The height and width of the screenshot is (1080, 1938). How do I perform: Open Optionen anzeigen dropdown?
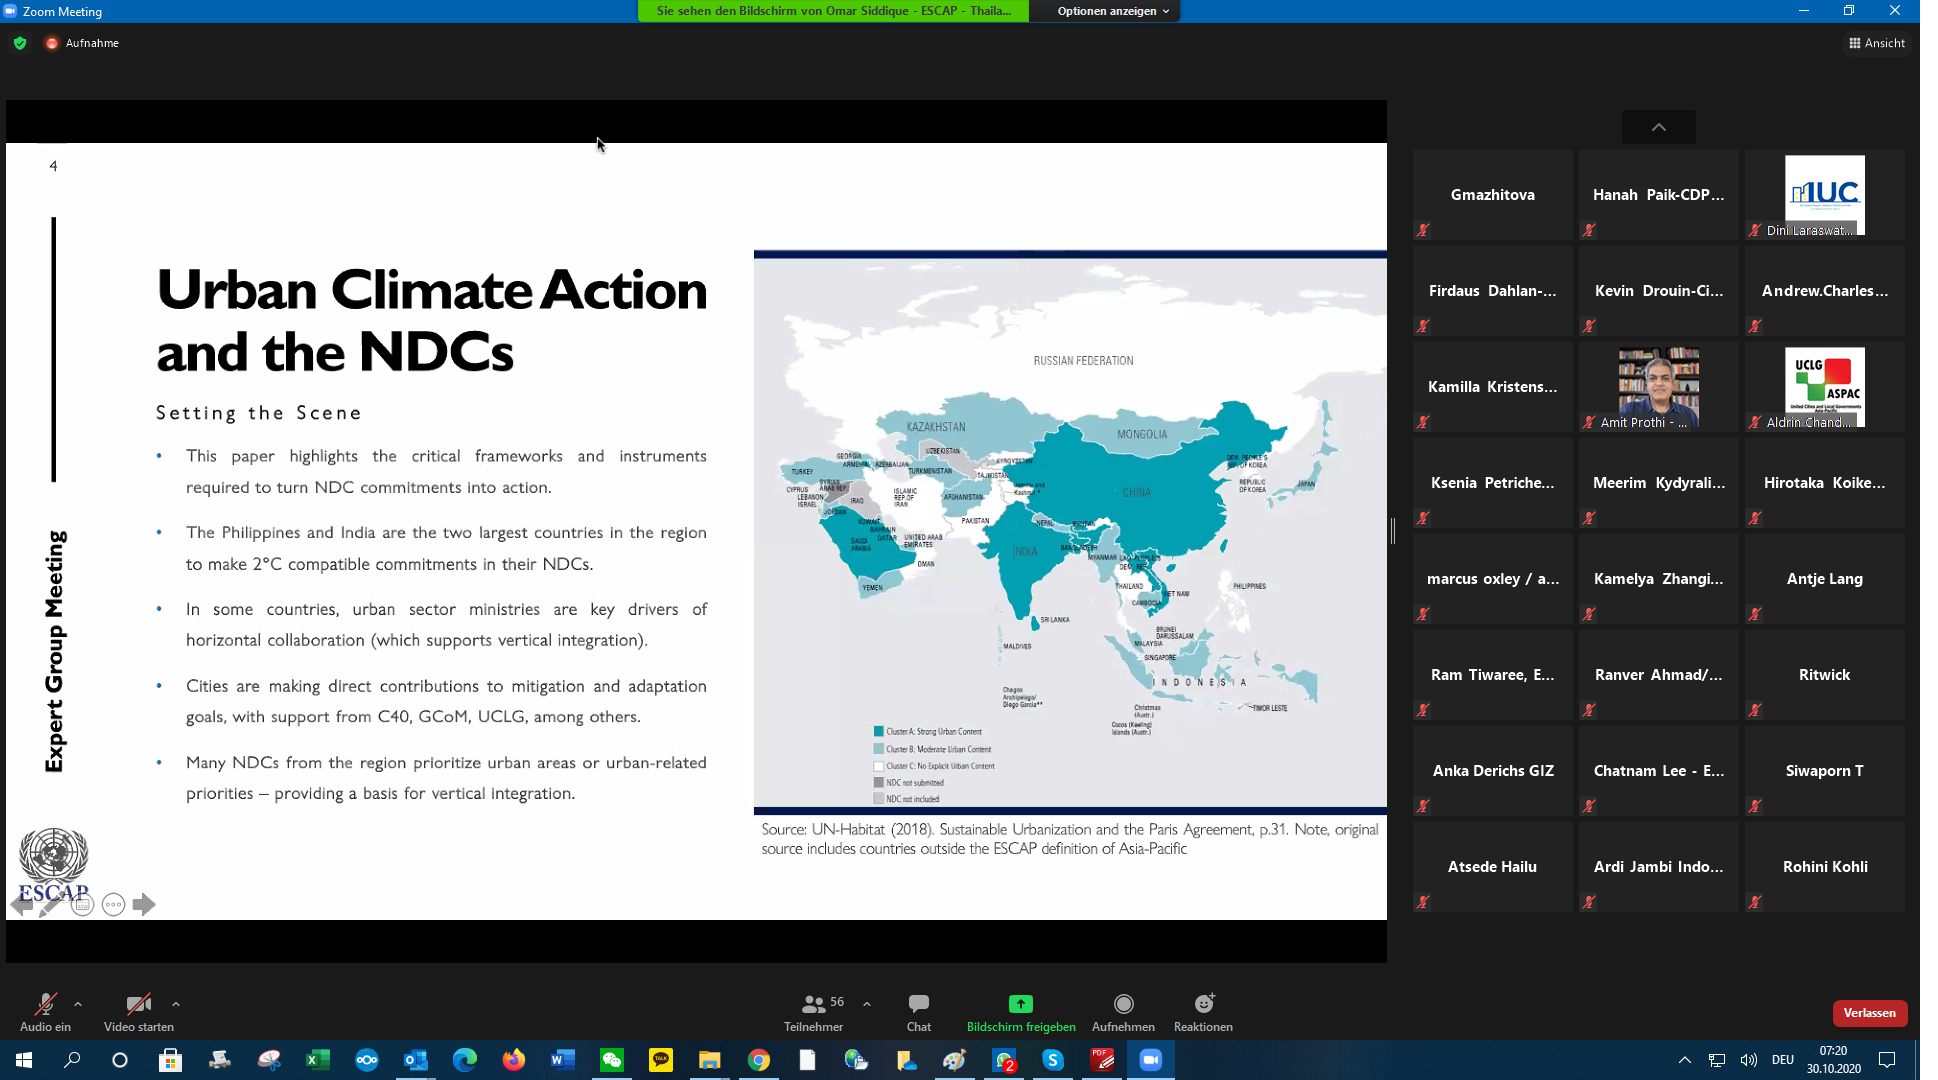(1112, 11)
